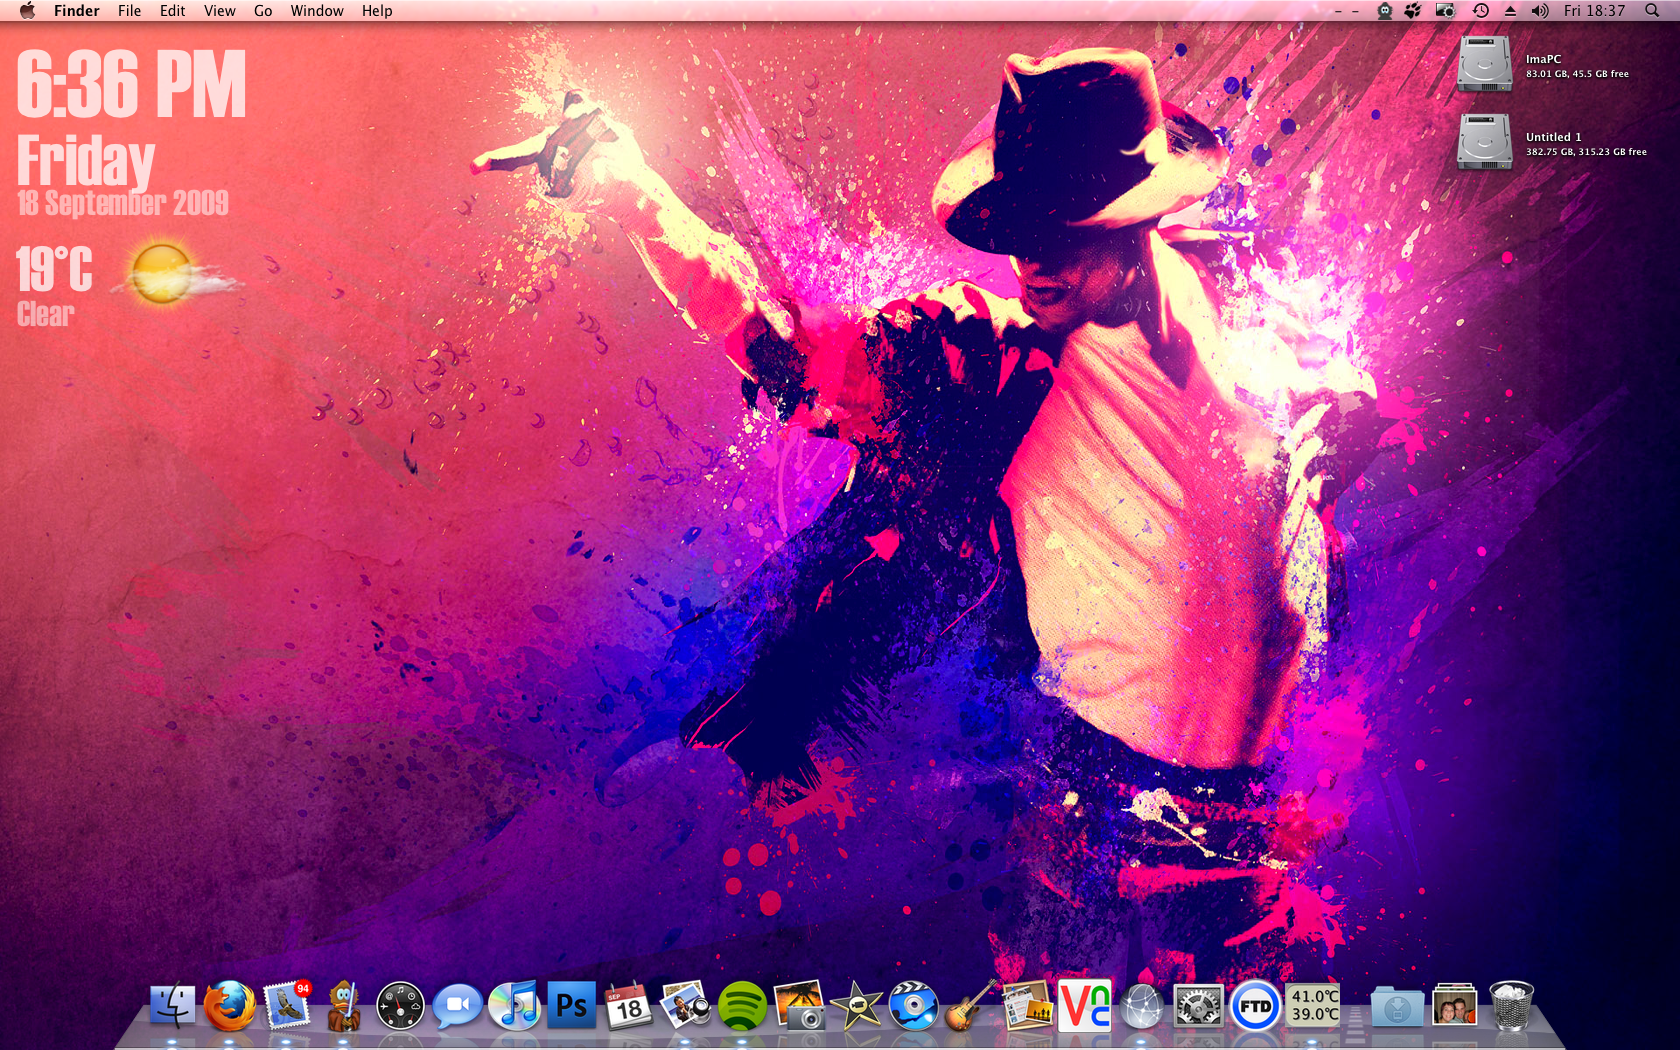This screenshot has height=1050, width=1680.
Task: Open the pictures stack in Dock
Action: [x=1454, y=1006]
